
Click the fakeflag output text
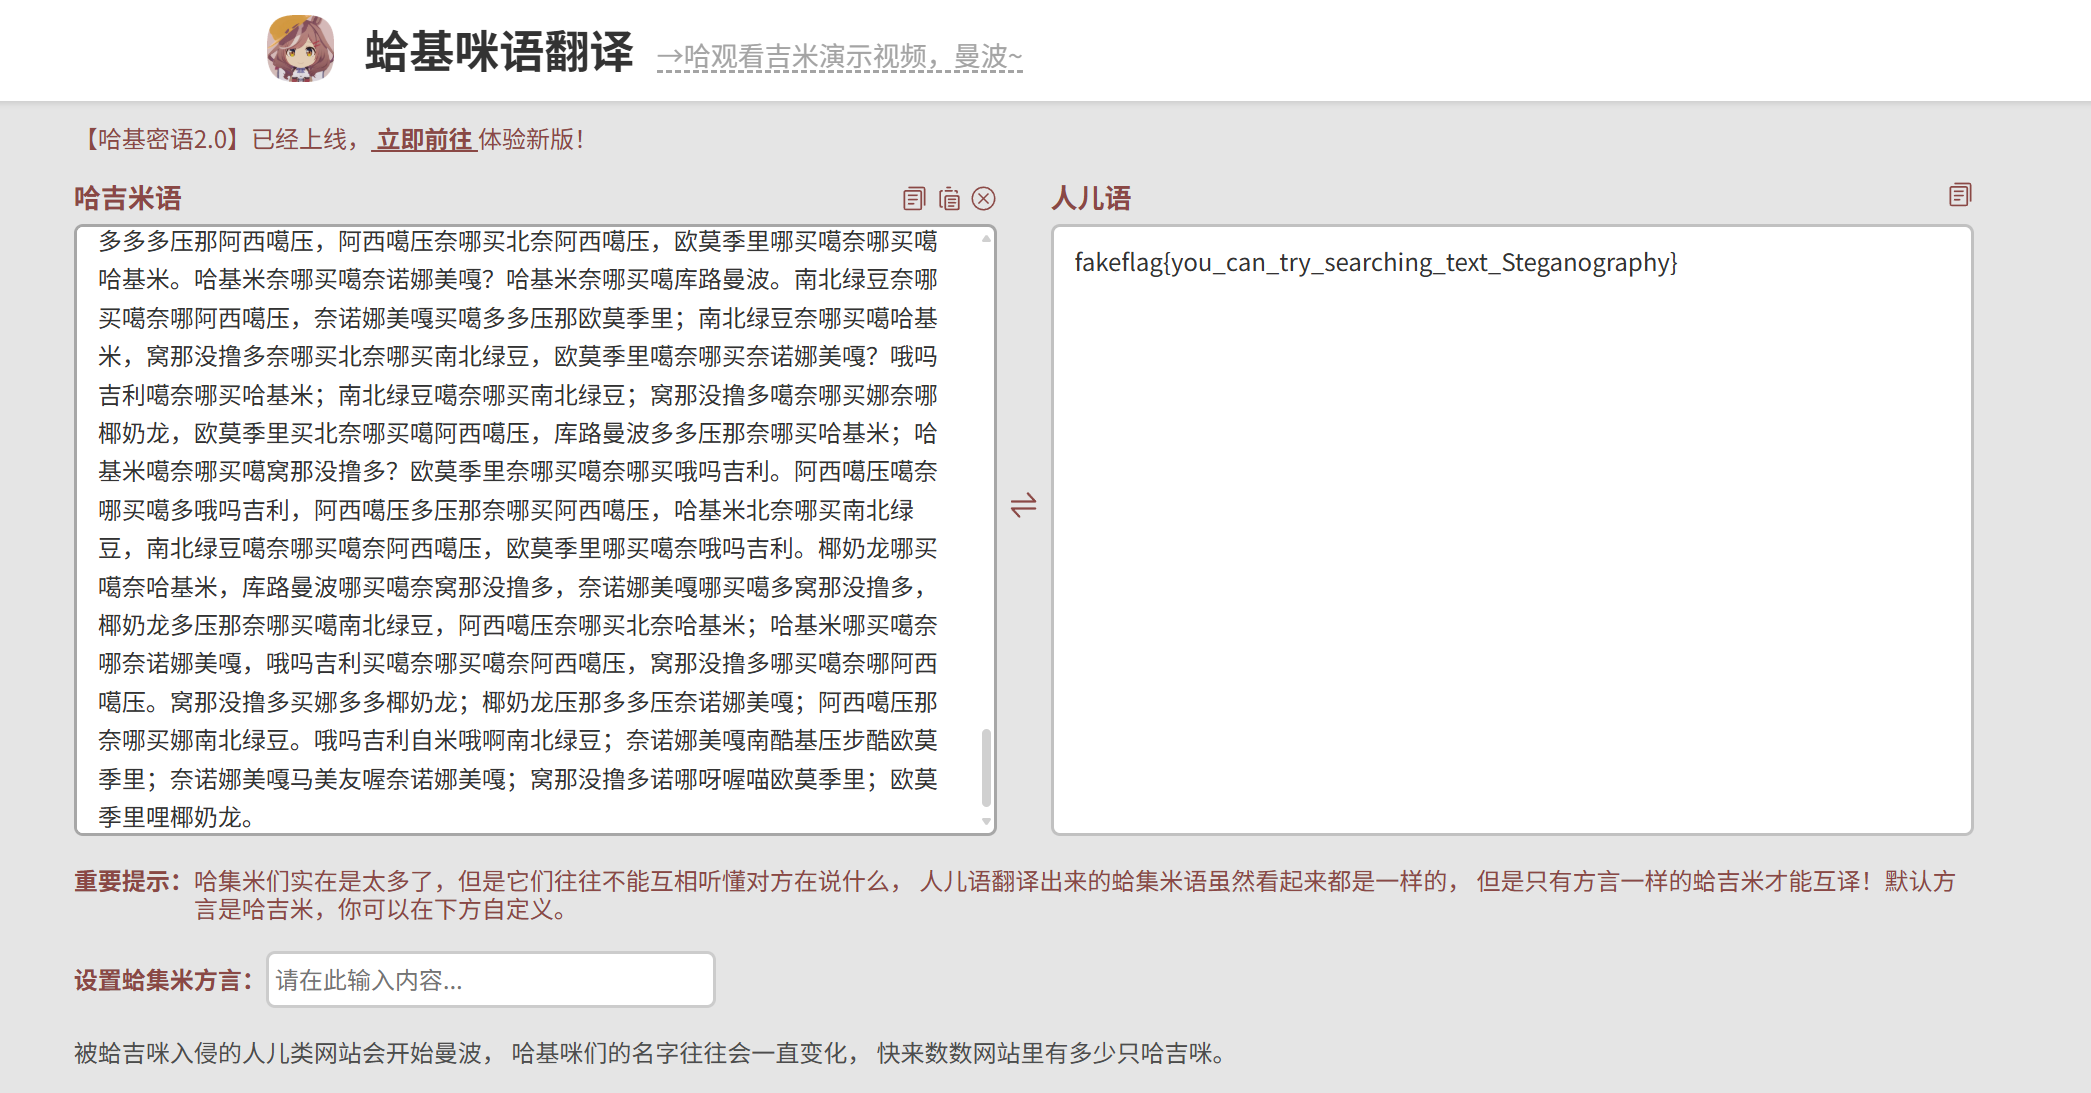pos(1375,263)
